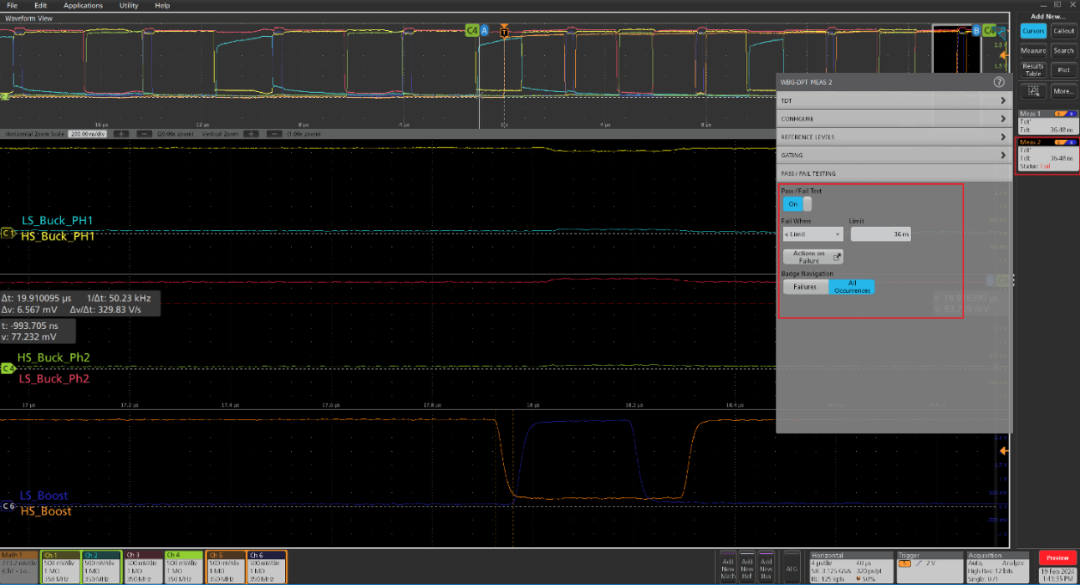Screen dimensions: 1080x585
Task: Turn off the Pass/Fail Test switch
Action: [796, 204]
